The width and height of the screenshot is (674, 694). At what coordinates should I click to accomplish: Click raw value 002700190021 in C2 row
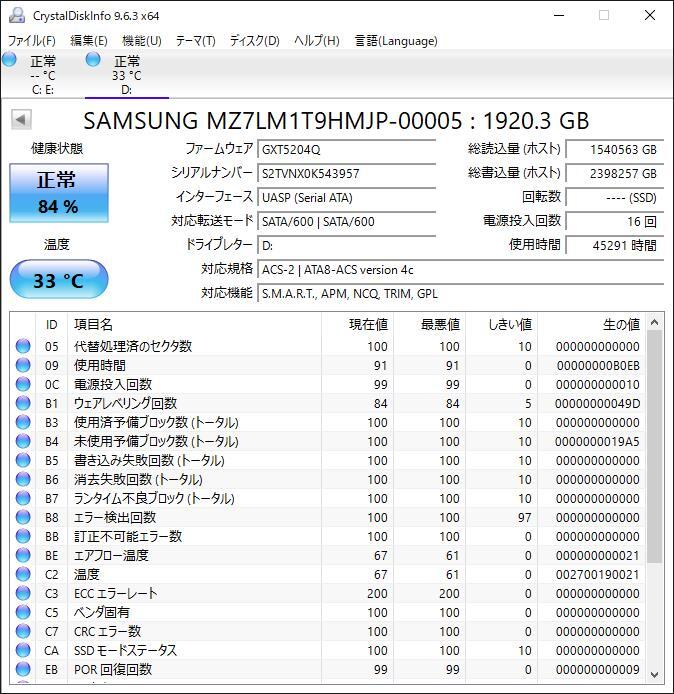click(598, 574)
